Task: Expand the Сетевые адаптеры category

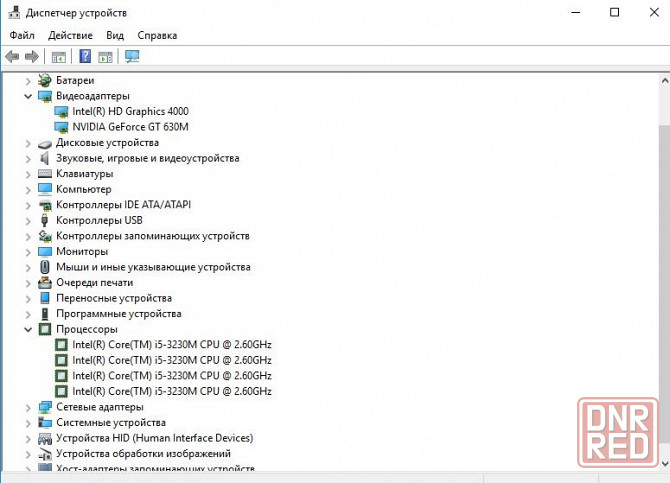Action: point(28,407)
